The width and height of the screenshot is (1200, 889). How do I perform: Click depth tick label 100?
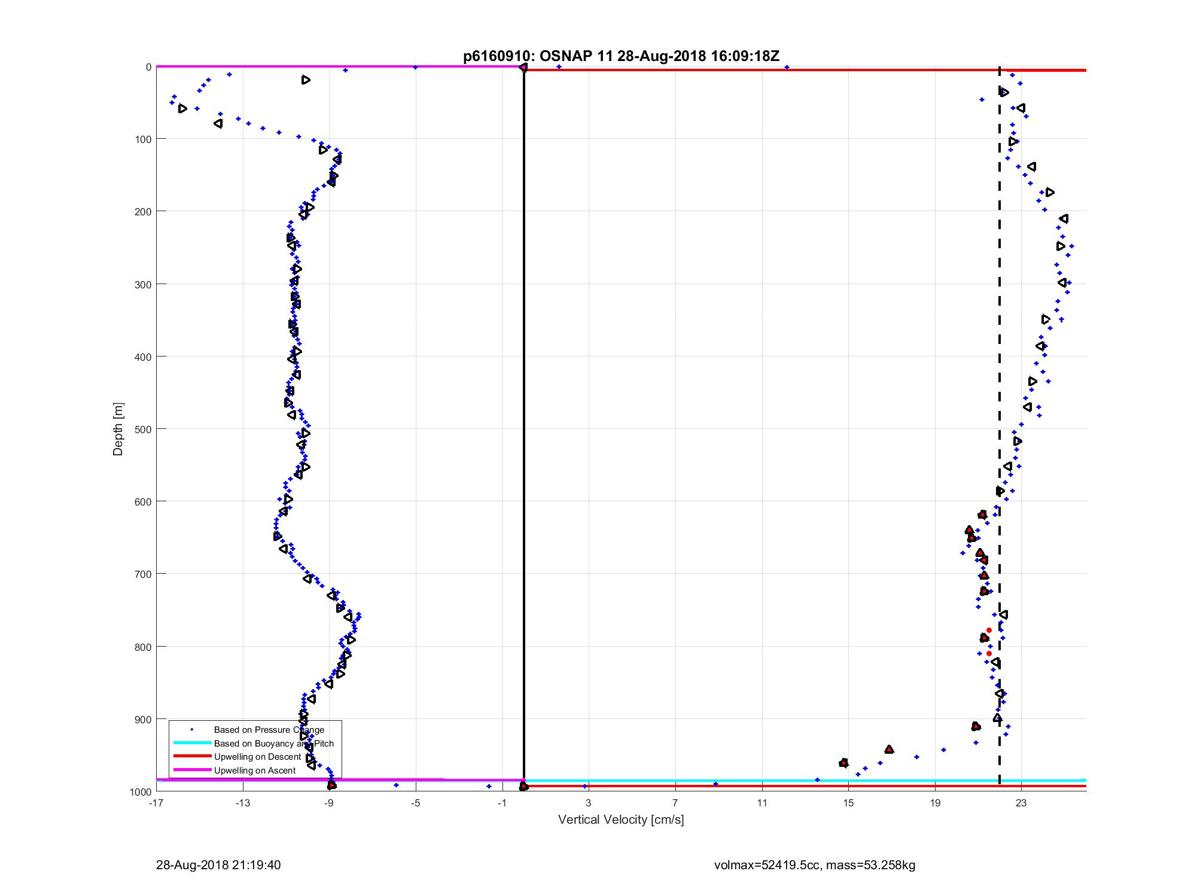click(x=142, y=139)
